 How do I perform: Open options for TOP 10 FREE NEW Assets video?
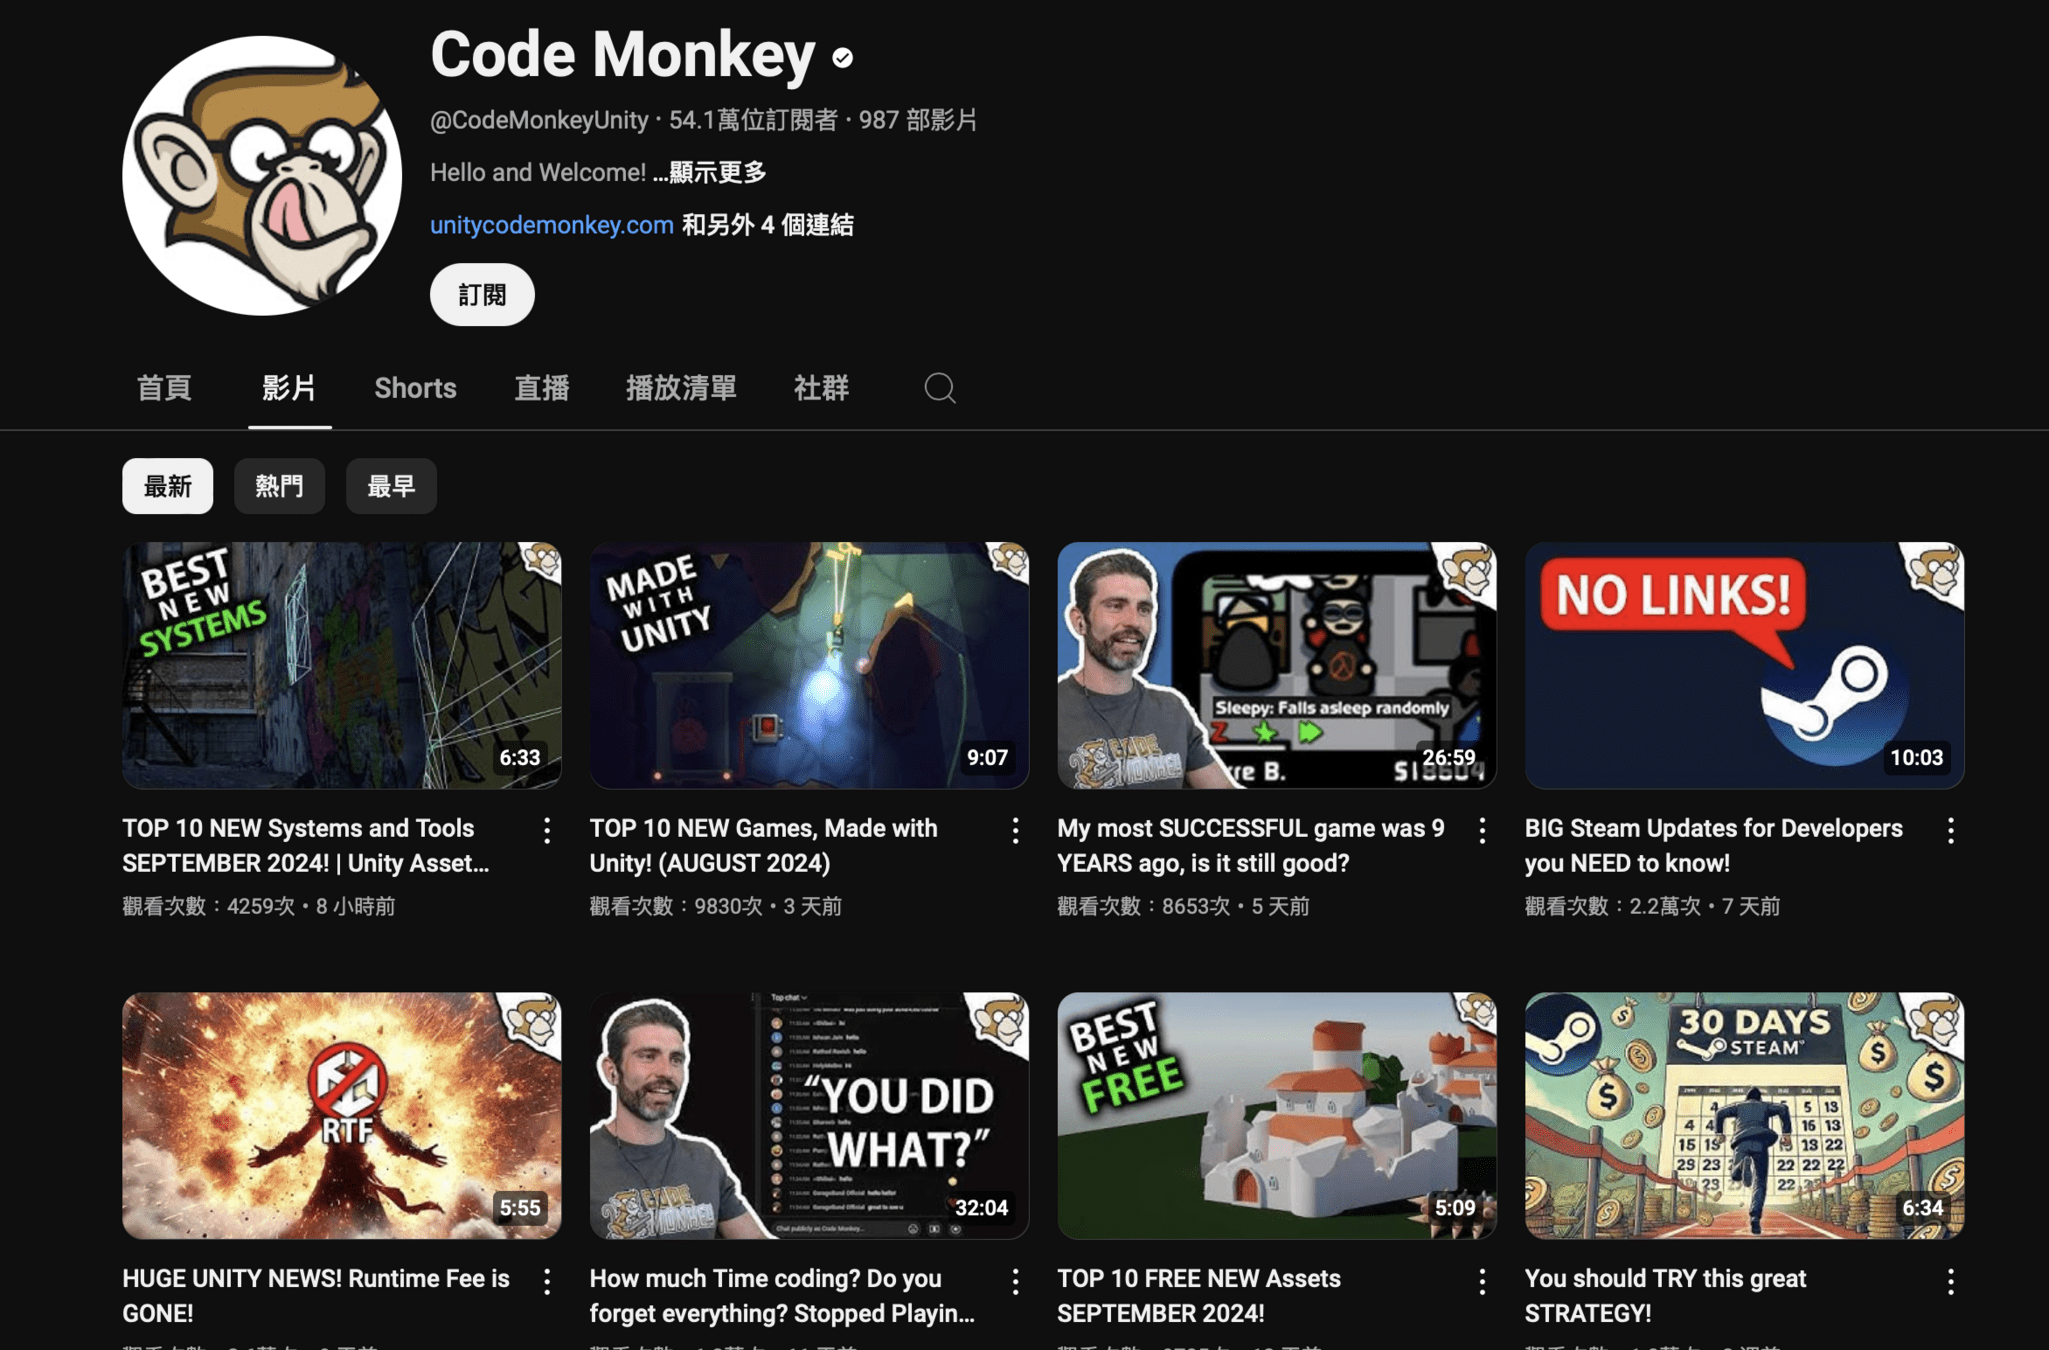[1482, 1281]
